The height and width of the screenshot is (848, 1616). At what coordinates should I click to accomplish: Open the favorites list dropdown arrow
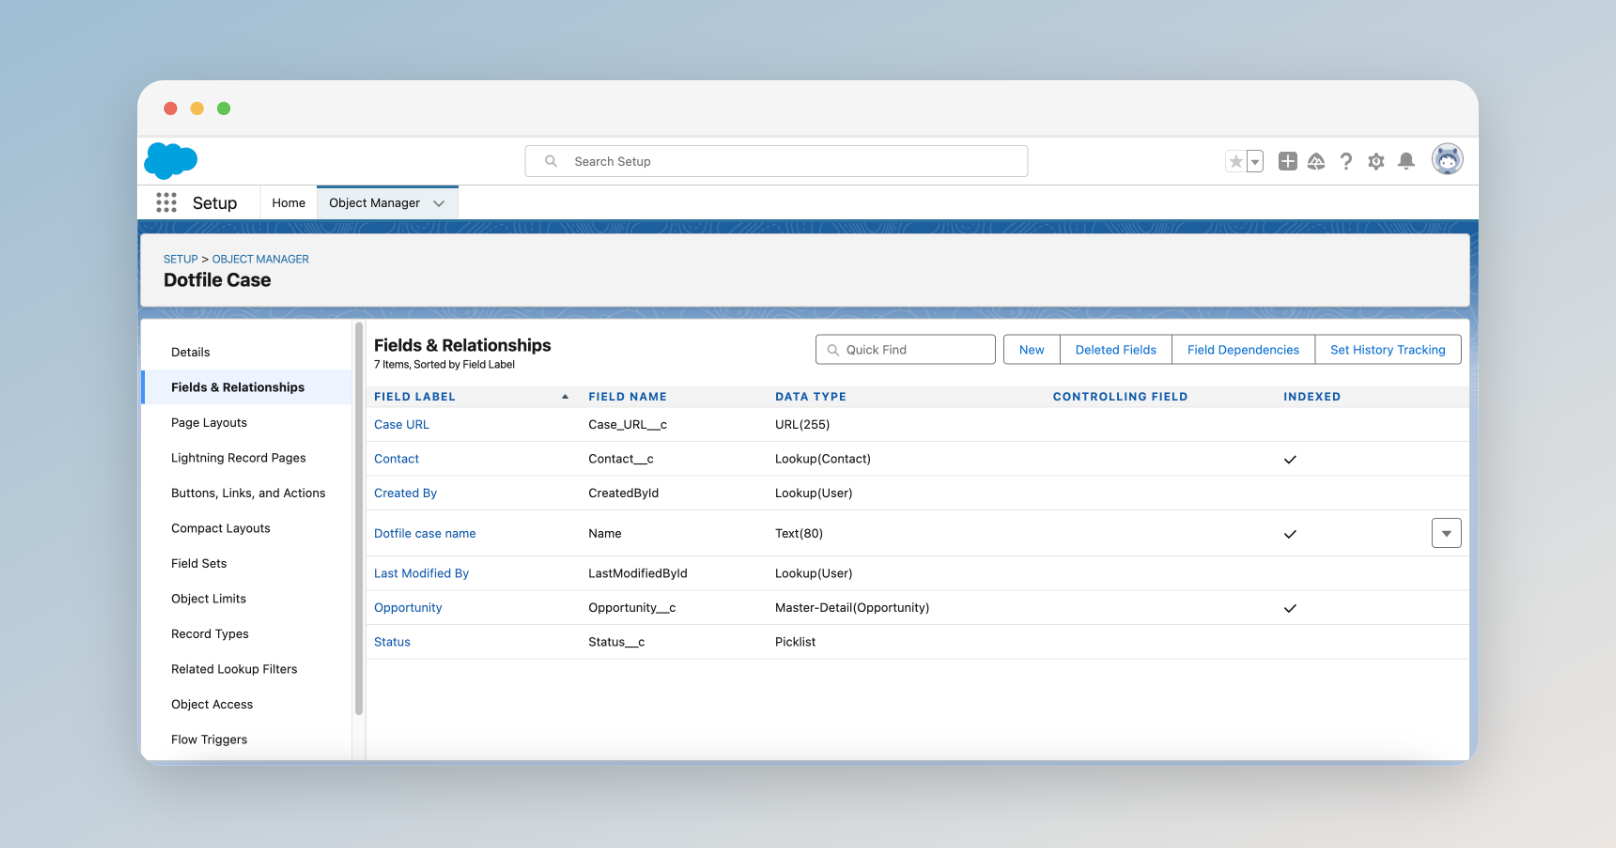[1255, 161]
